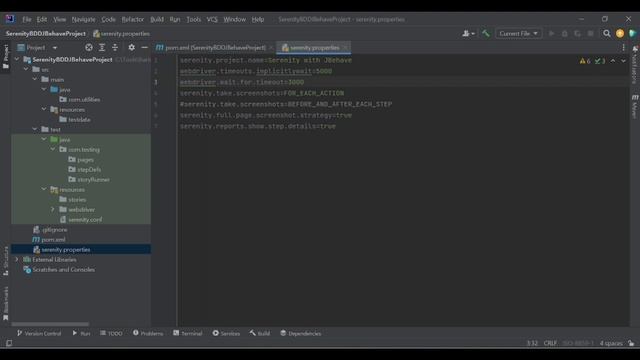Viewport: 640px width, 360px height.
Task: Click the 4 spaces indent setting
Action: click(611, 343)
